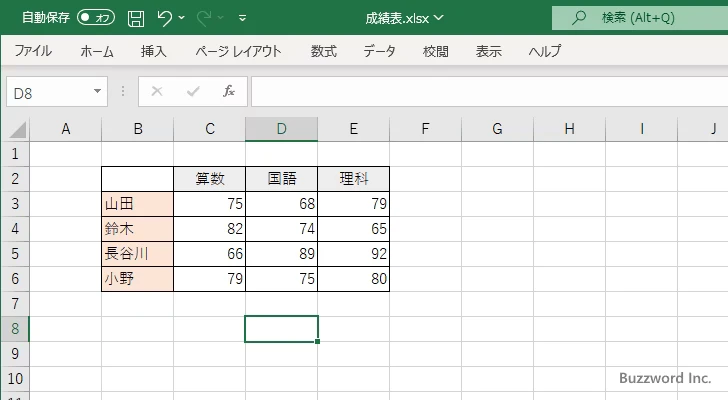Click the Insert Function fx icon
The height and width of the screenshot is (400, 728).
(229, 91)
